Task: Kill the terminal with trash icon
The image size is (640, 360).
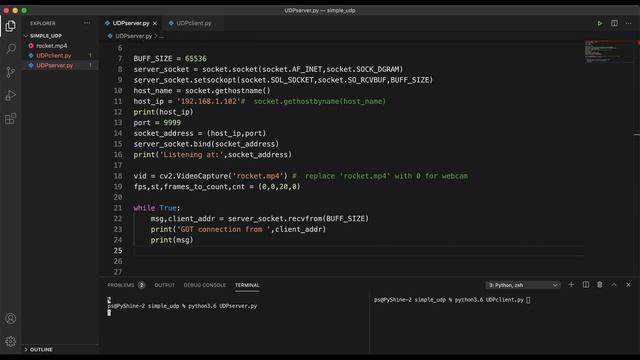Action: pos(600,284)
